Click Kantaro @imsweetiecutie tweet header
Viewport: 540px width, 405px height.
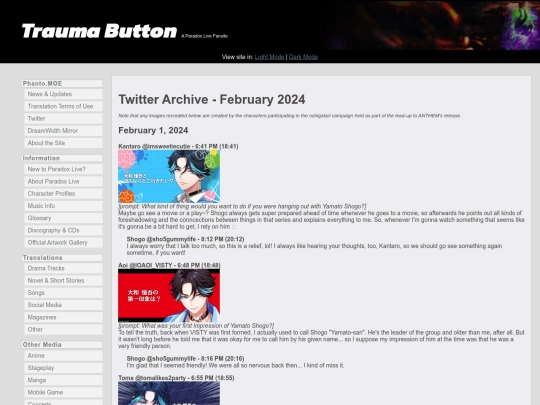[178, 146]
